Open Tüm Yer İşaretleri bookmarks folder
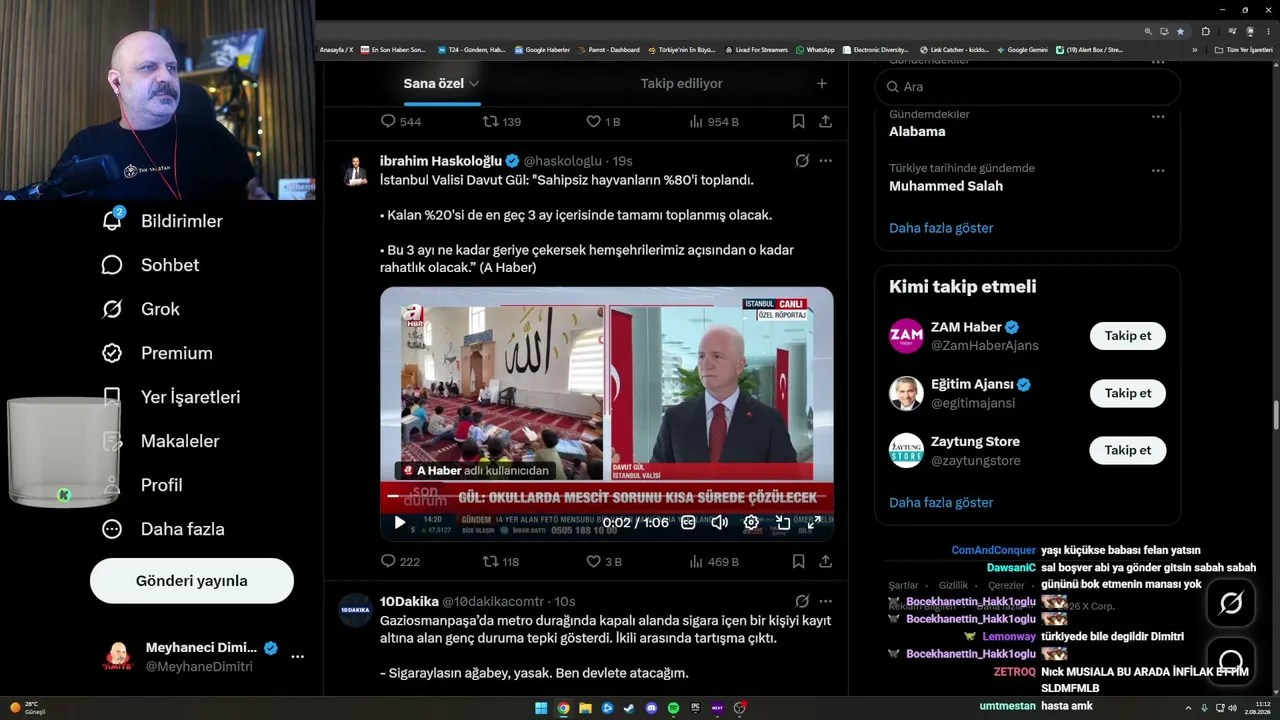 click(x=1243, y=50)
